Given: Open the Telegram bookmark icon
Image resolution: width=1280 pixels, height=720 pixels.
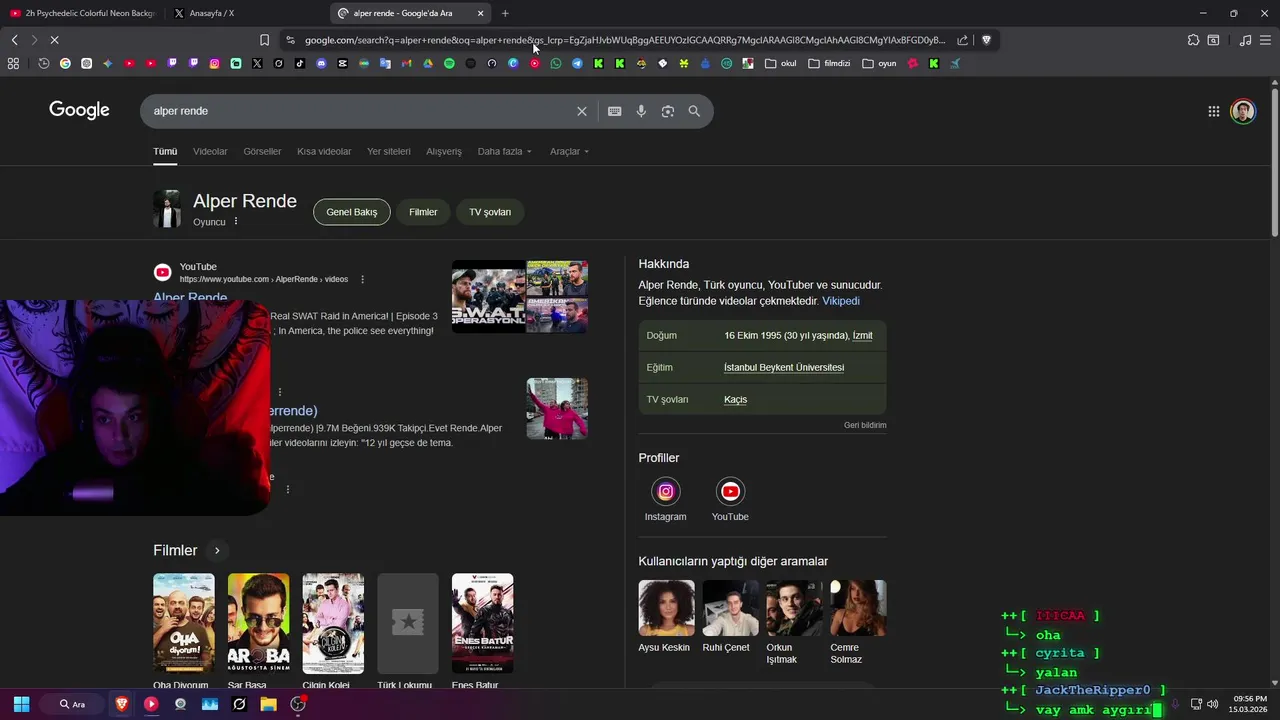Looking at the screenshot, I should click(577, 63).
